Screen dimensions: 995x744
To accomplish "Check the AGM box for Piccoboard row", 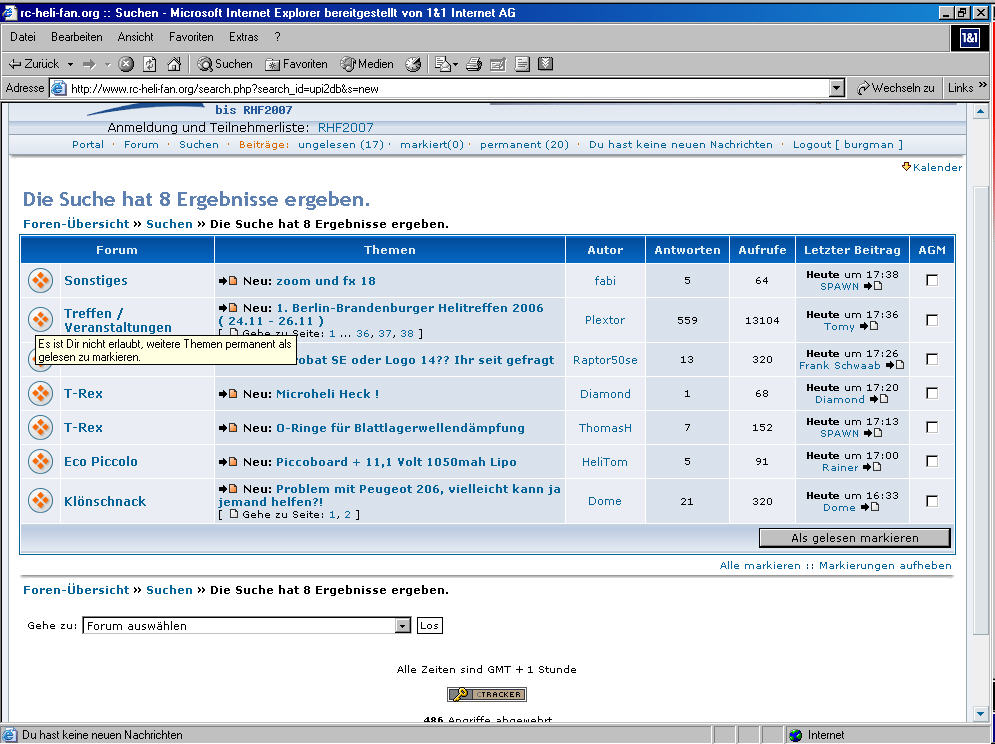I will coord(932,462).
